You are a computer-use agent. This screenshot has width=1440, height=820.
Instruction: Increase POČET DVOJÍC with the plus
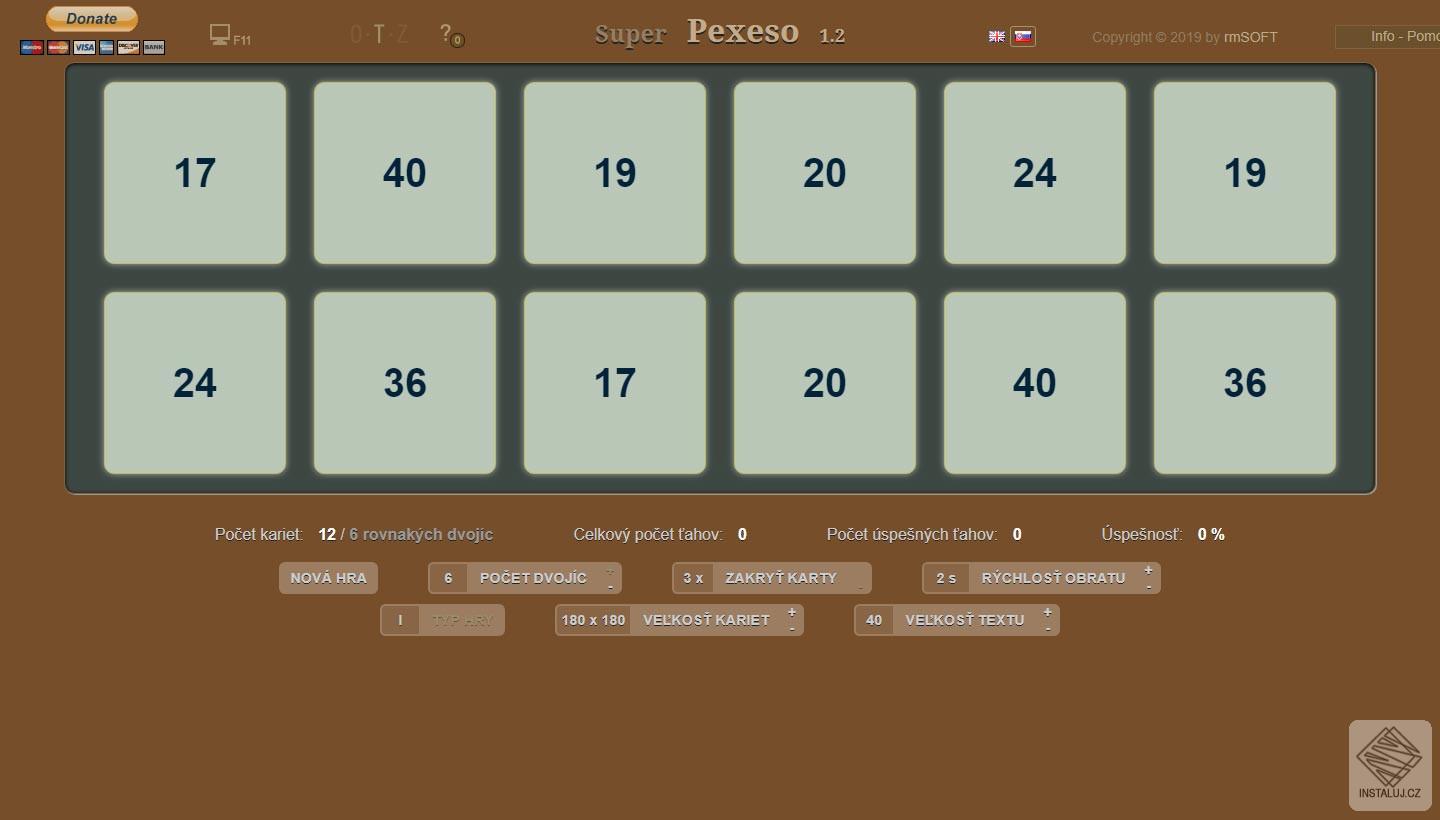[610, 571]
